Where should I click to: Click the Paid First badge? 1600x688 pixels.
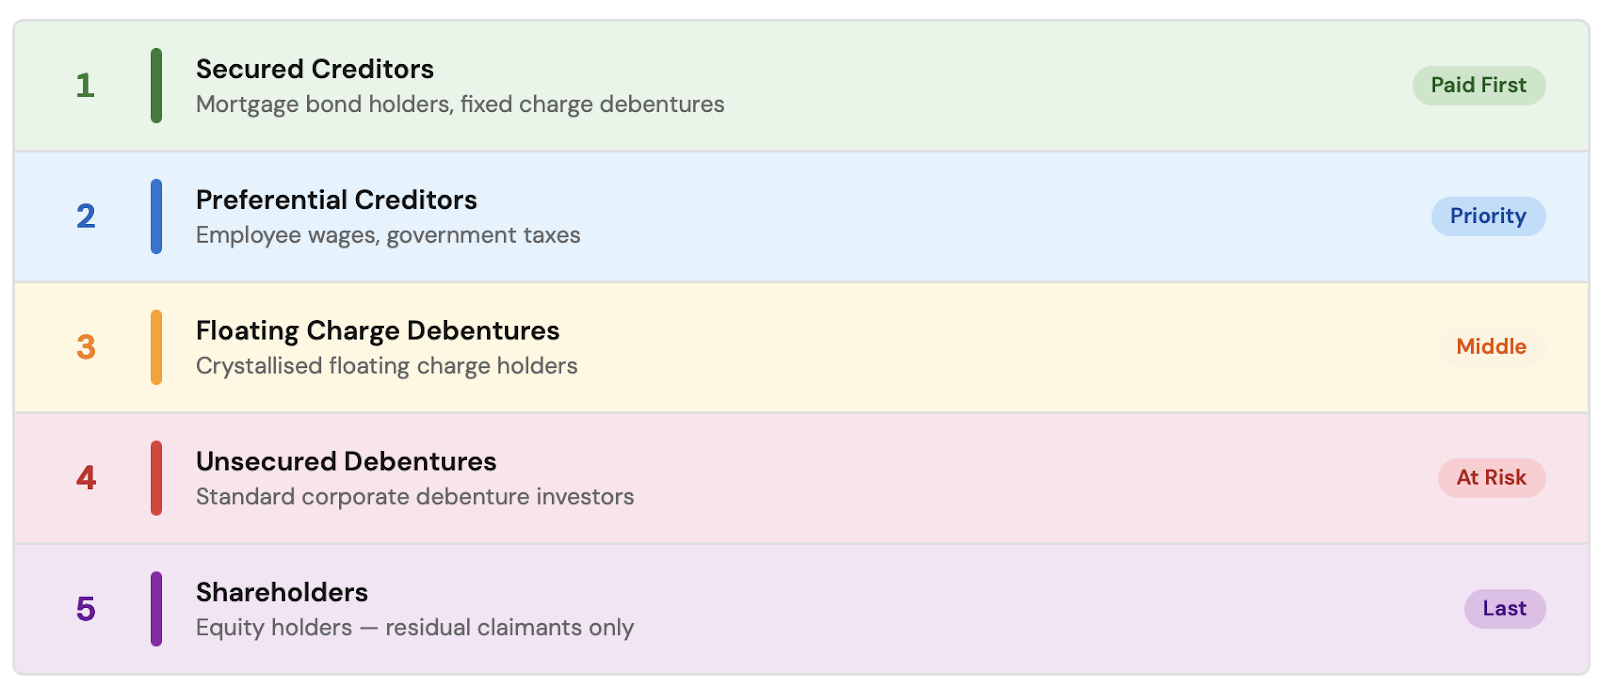click(x=1478, y=85)
